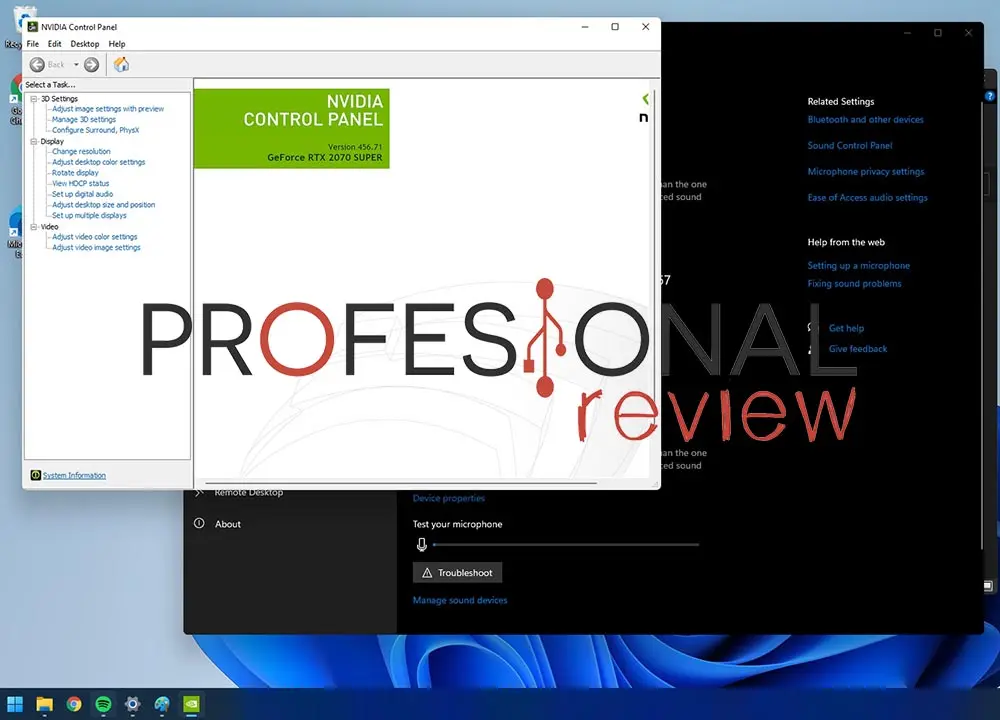Open Fixing sound problems help link
The width and height of the screenshot is (1000, 720).
point(854,283)
